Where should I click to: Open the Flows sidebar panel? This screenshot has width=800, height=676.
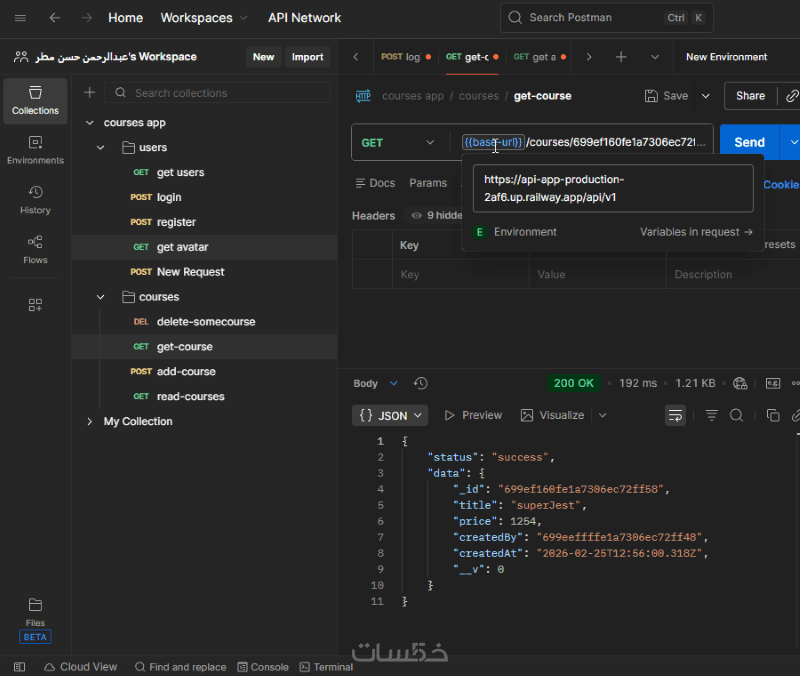click(35, 250)
